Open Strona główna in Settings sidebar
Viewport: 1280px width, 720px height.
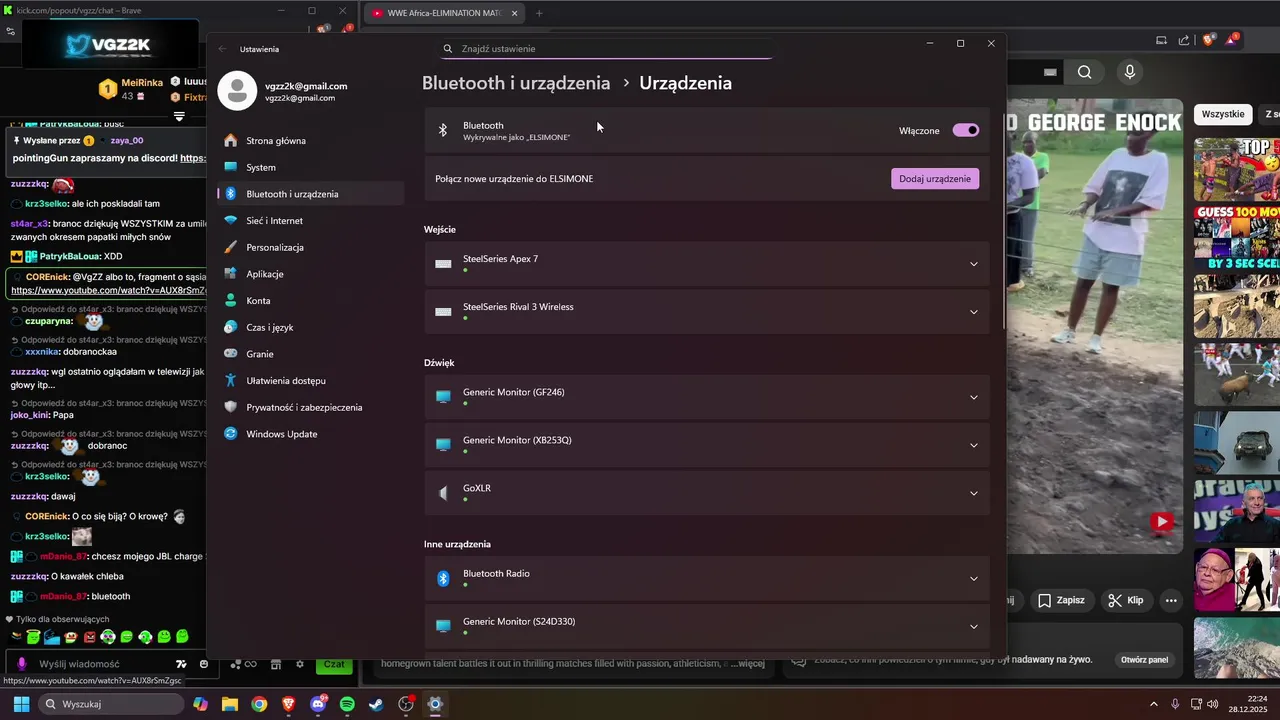coord(310,141)
